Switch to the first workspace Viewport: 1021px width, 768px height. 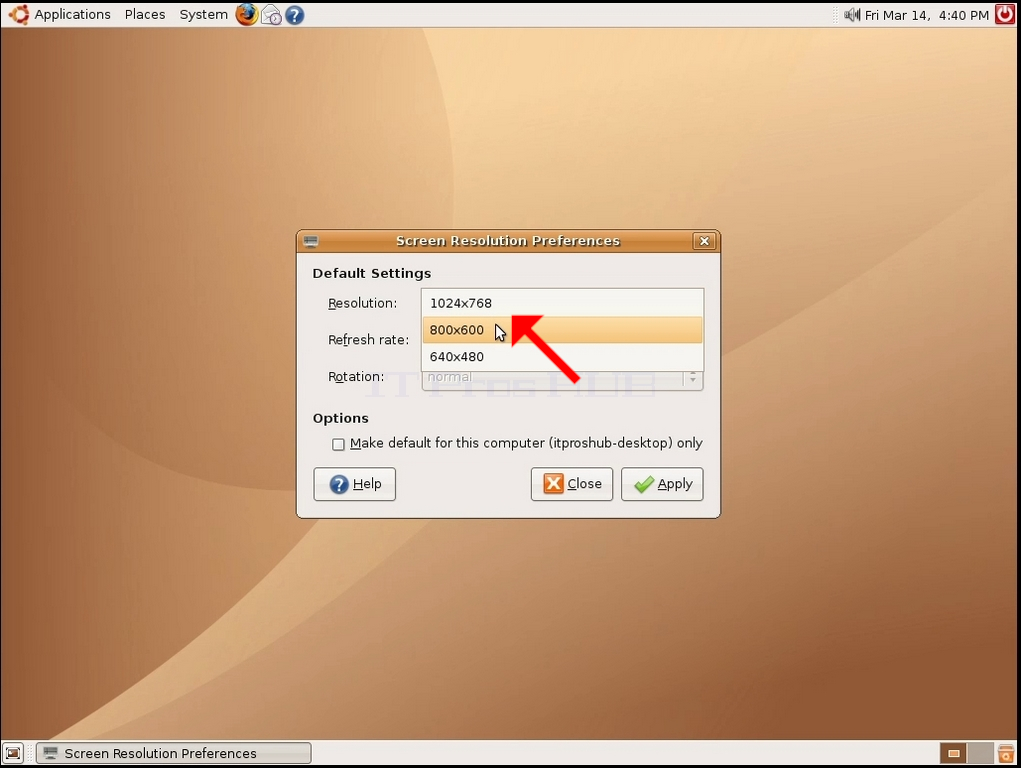(x=953, y=754)
